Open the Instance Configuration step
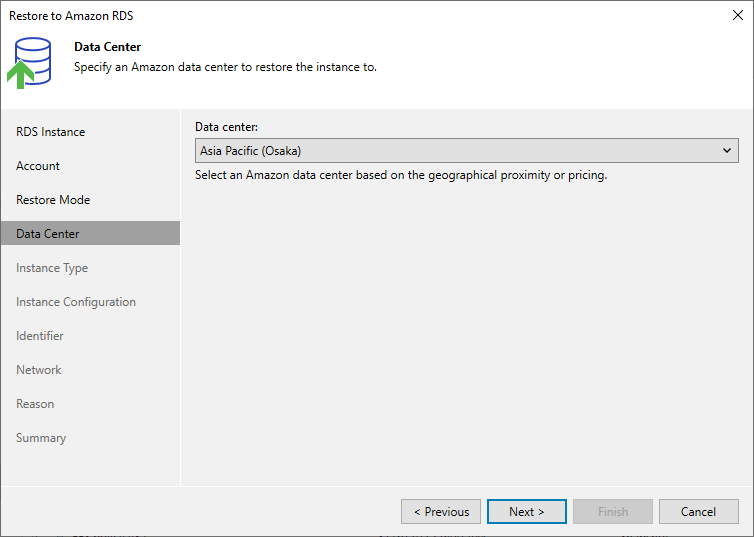Viewport: 754px width, 537px height. pyautogui.click(x=76, y=302)
